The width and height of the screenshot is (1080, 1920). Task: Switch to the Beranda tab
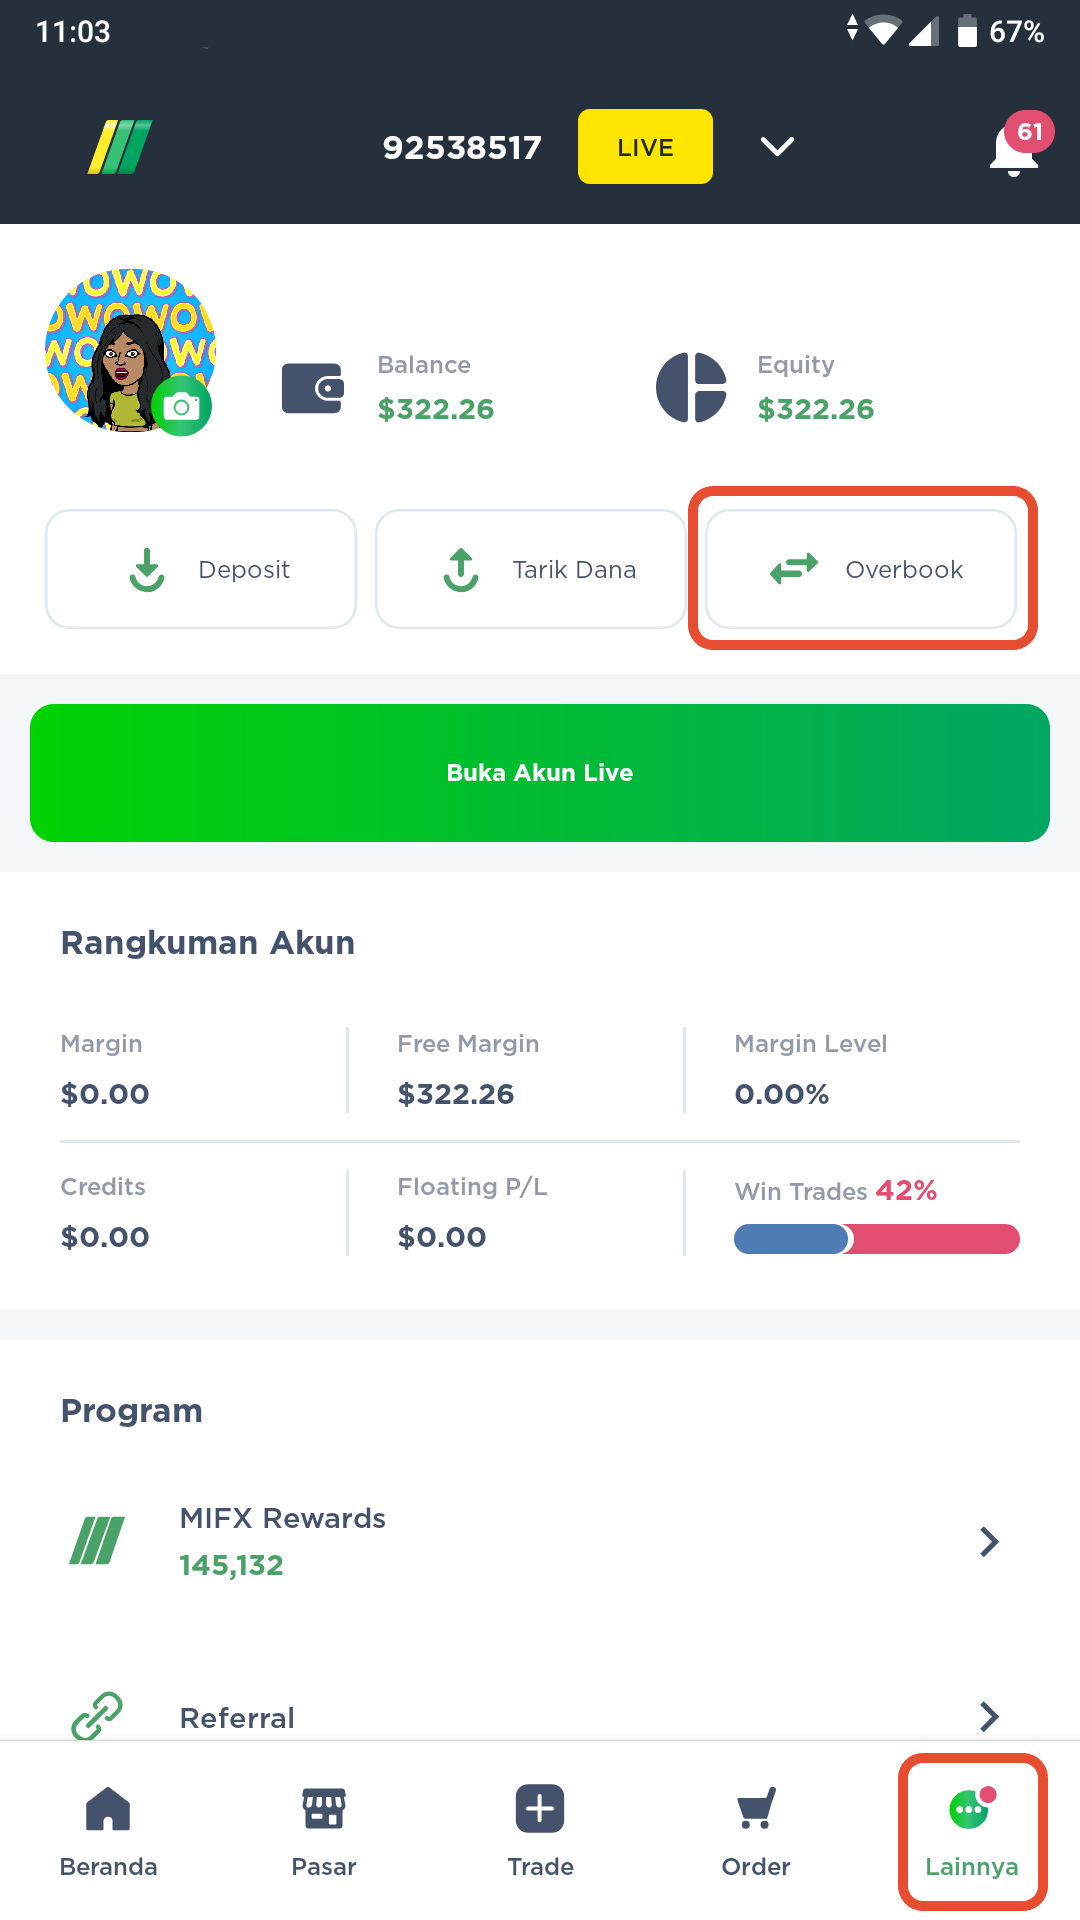[x=108, y=1831]
